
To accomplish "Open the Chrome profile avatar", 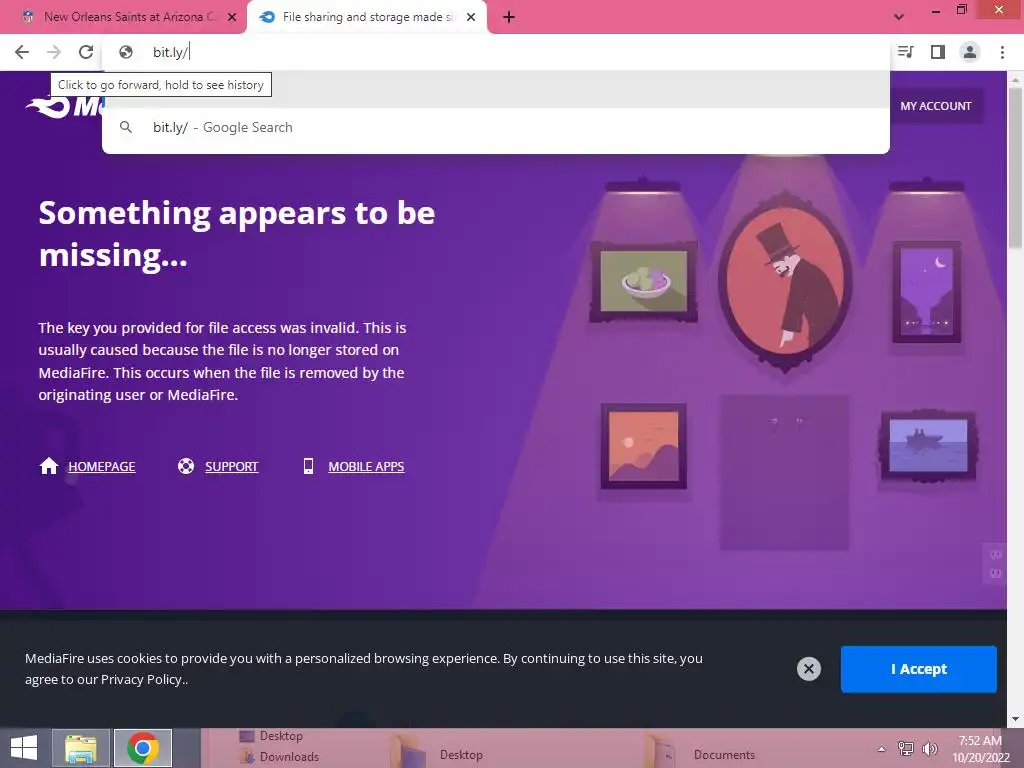I will pos(970,52).
